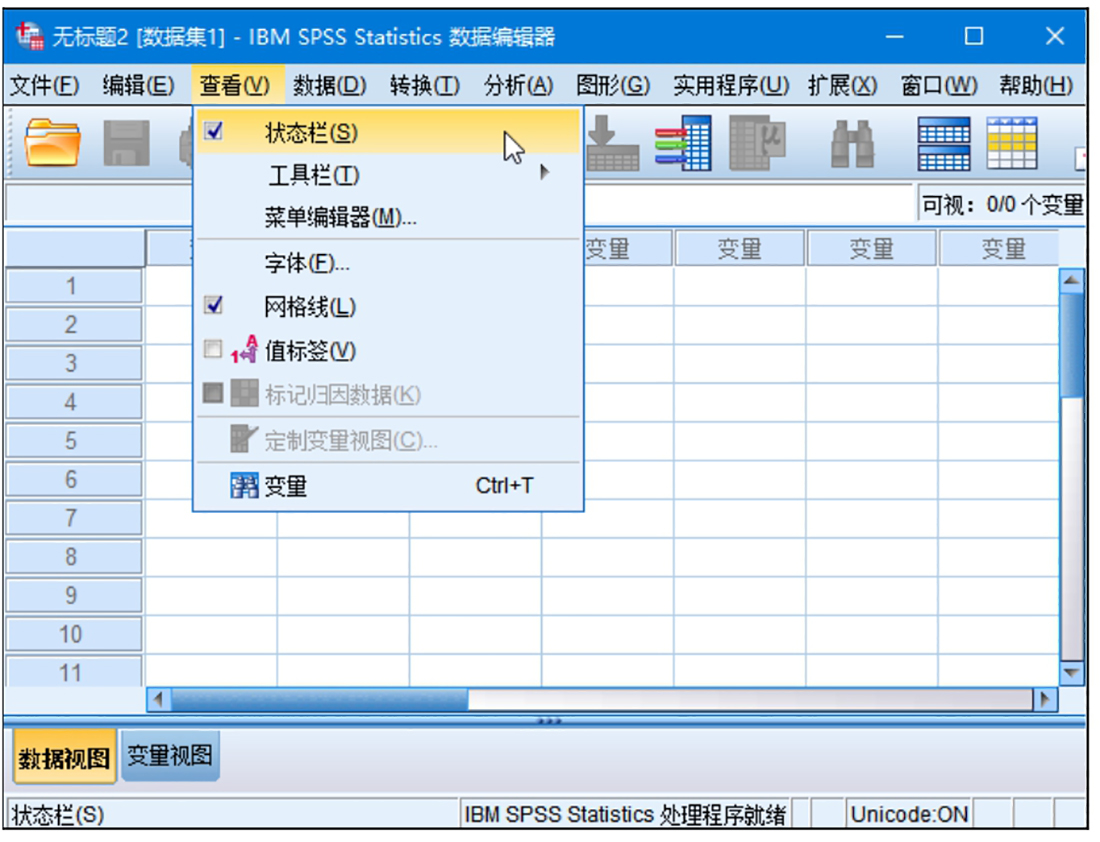The image size is (1100, 842).
Task: Click IBM SPSS Statistics 处理程序就绪 status text
Action: tap(624, 814)
